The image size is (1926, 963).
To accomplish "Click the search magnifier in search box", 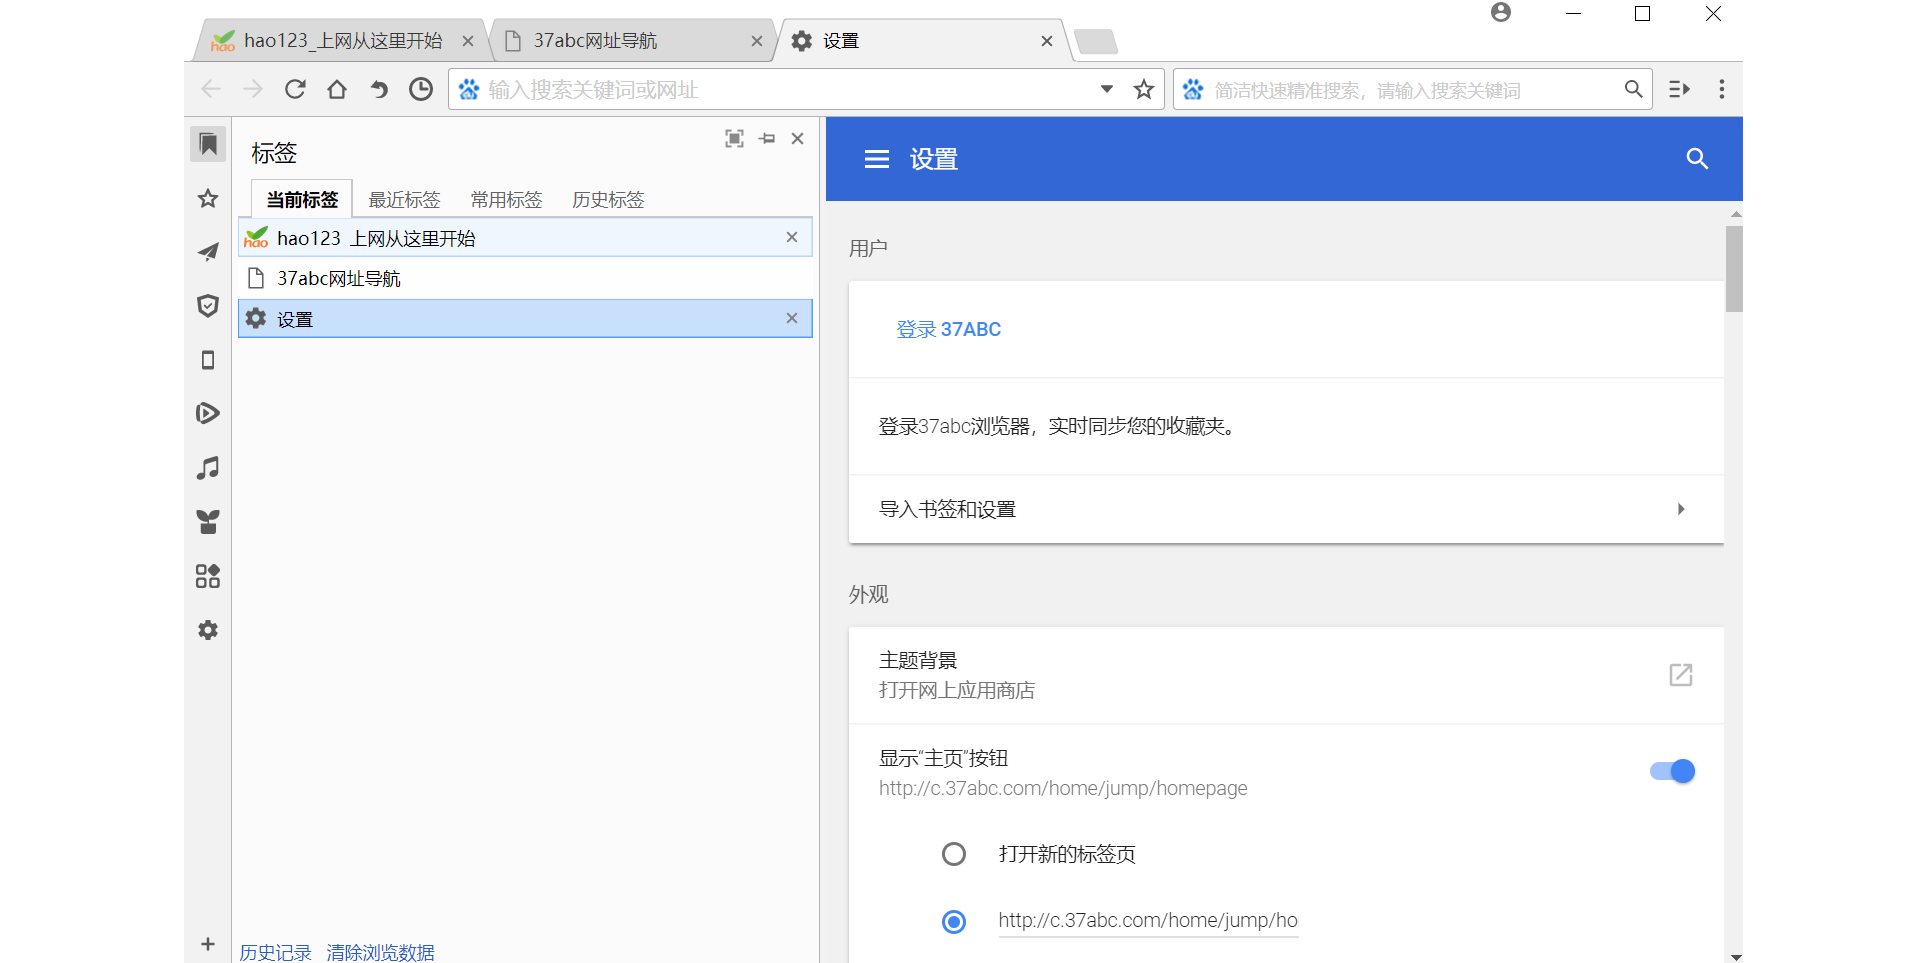I will [x=1633, y=89].
